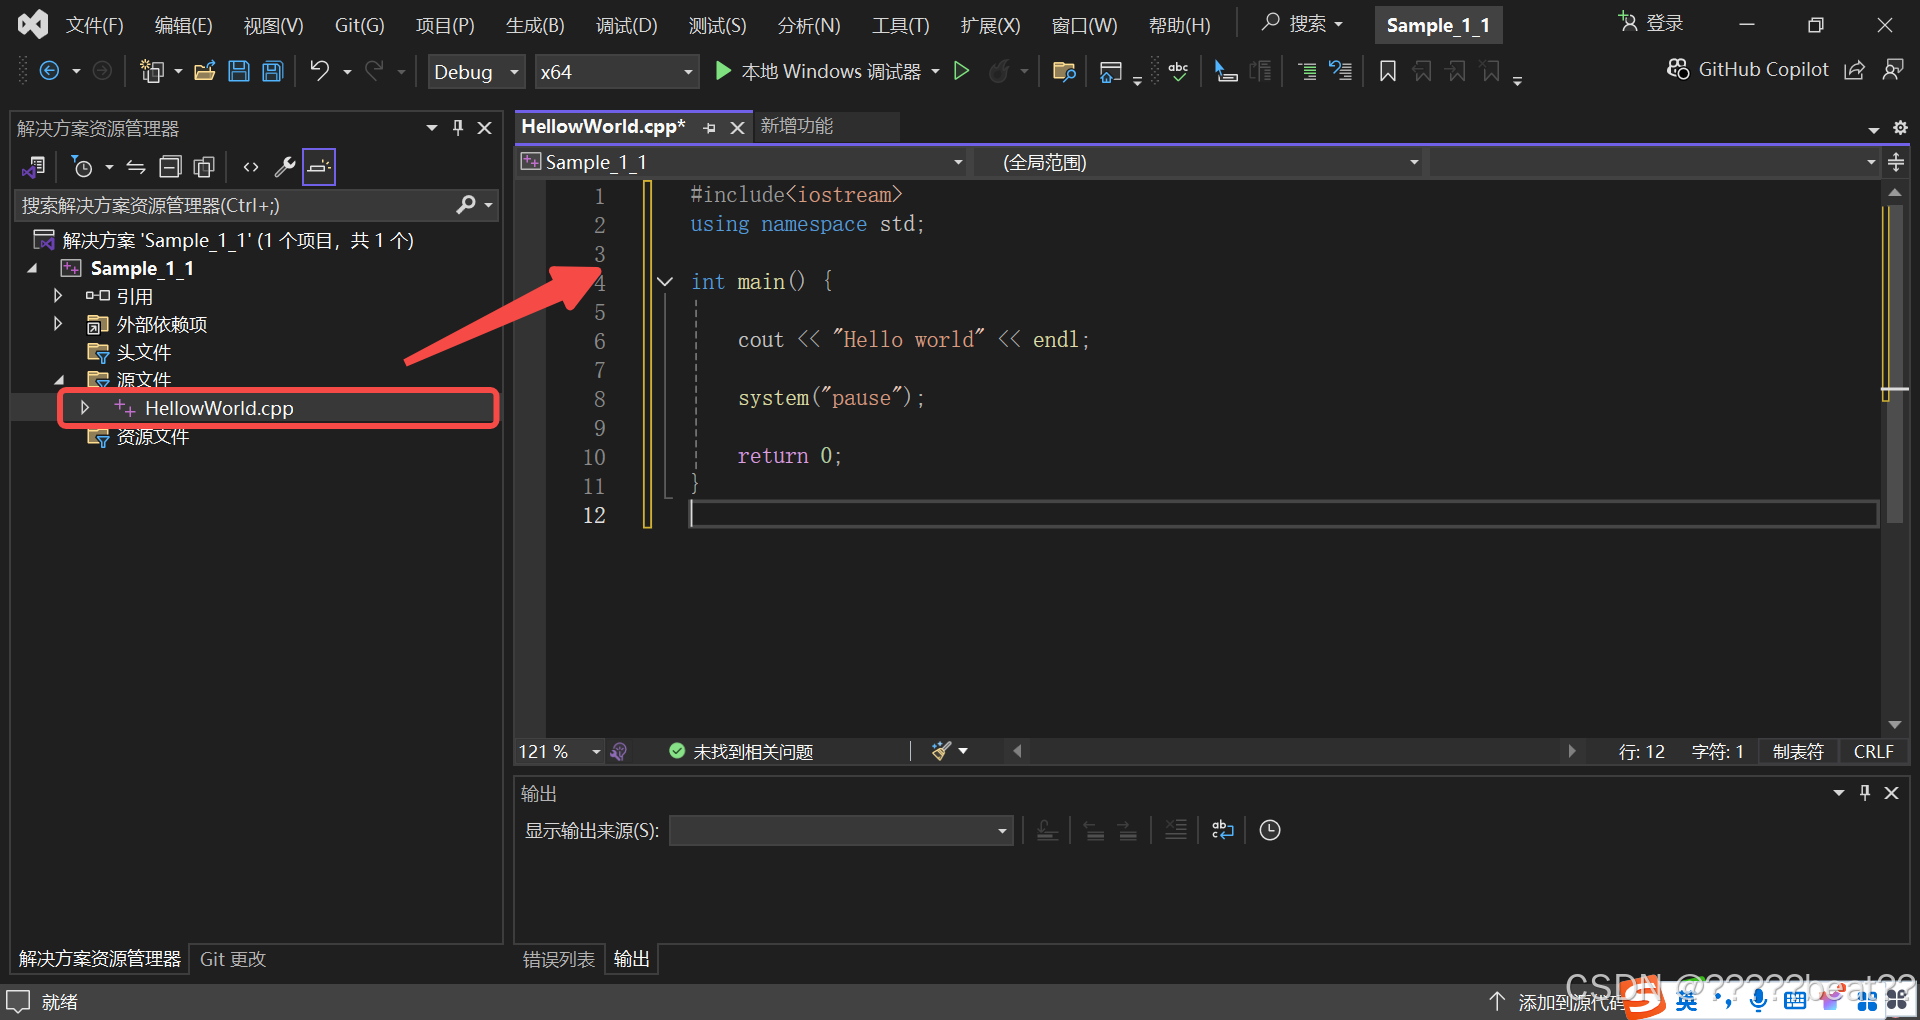
Task: Open the Sample_1_1 project scope dropdown
Action: (743, 162)
